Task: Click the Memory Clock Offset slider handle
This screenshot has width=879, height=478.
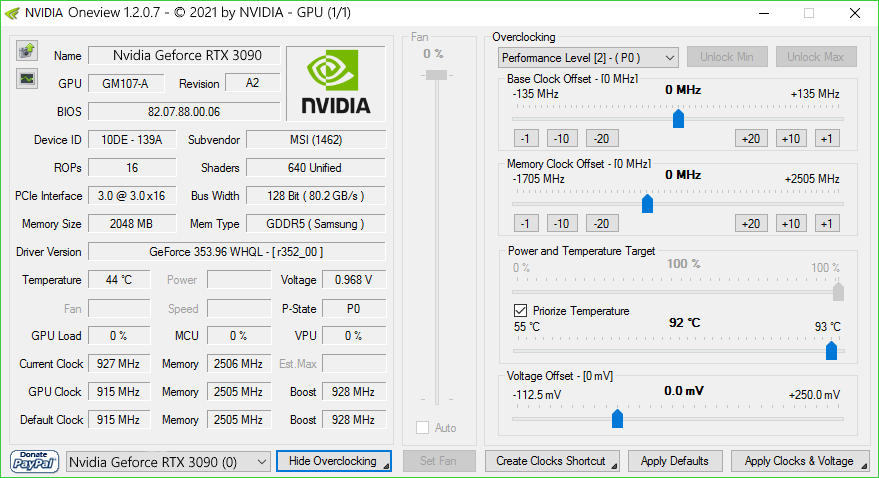Action: click(x=647, y=204)
